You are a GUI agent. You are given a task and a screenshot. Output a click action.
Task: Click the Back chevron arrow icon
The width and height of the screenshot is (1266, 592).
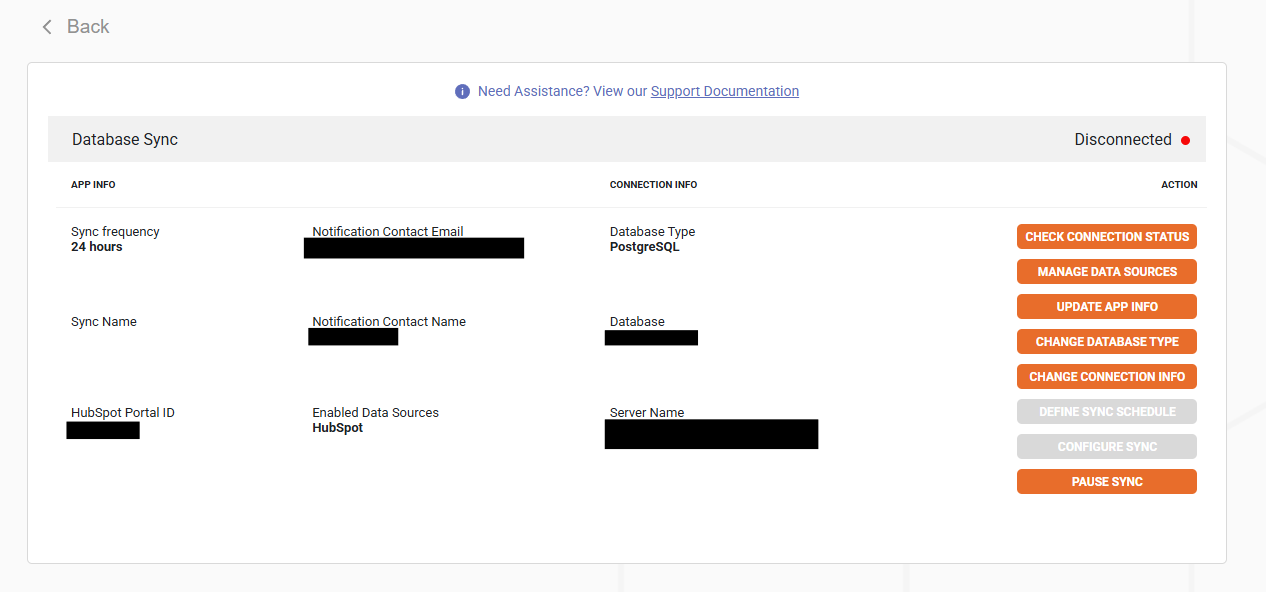pos(46,27)
